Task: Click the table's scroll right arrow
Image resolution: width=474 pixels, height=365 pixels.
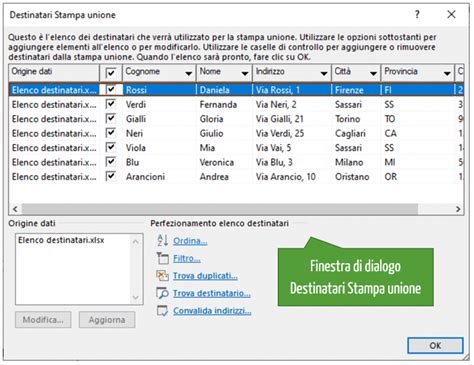Action: coord(458,209)
